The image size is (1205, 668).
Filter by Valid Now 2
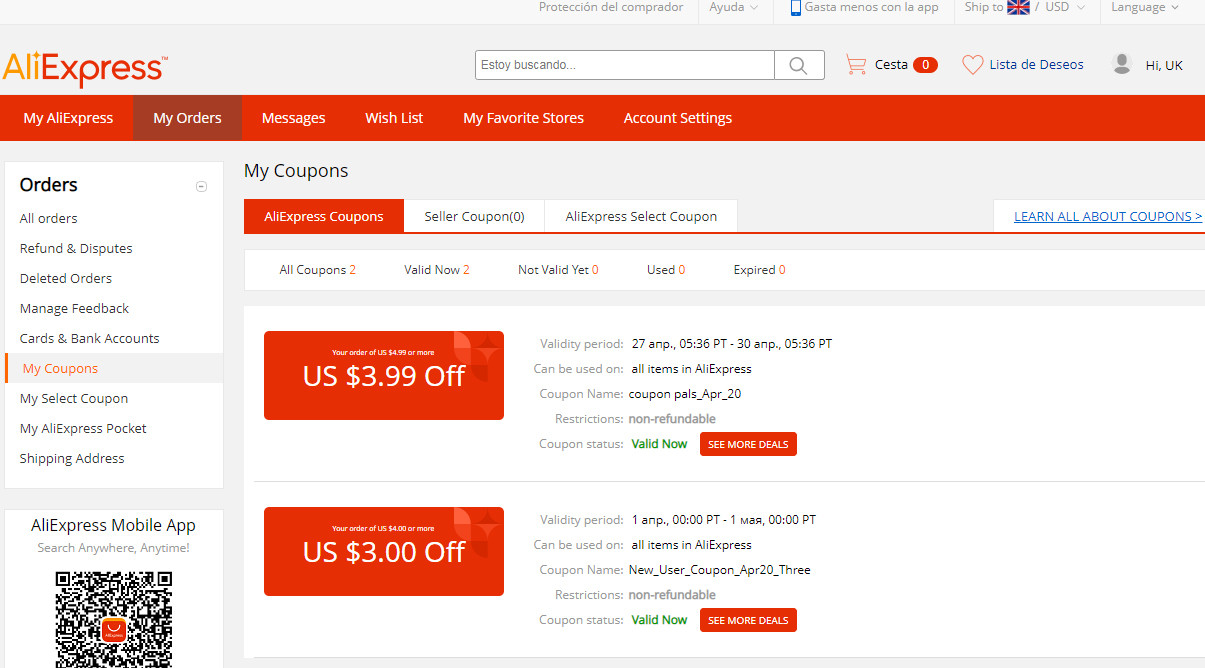(x=437, y=270)
